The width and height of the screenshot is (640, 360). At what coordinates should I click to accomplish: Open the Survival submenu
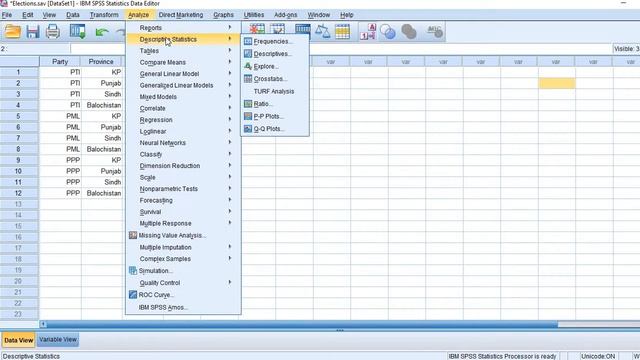pyautogui.click(x=183, y=212)
